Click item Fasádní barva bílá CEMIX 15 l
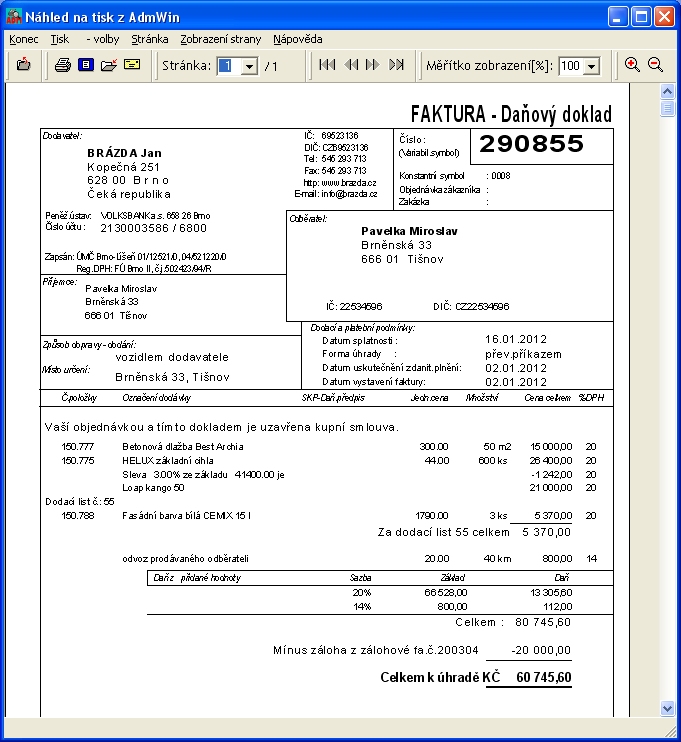This screenshot has width=681, height=742. click(186, 515)
